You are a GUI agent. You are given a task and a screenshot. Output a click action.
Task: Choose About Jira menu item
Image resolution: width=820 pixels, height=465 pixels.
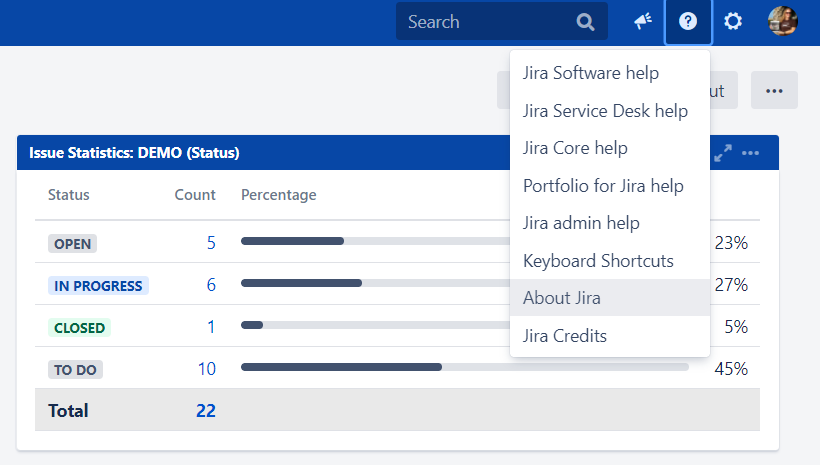610,298
